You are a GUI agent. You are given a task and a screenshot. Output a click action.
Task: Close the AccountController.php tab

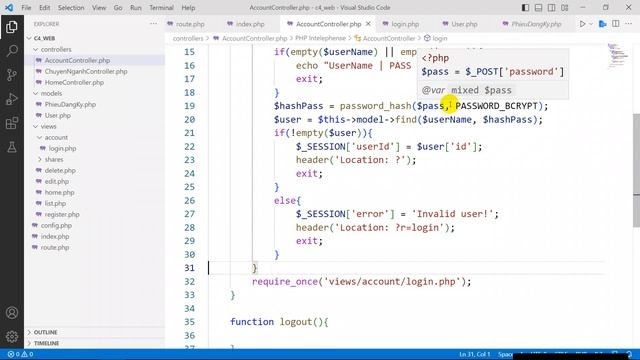(368, 24)
